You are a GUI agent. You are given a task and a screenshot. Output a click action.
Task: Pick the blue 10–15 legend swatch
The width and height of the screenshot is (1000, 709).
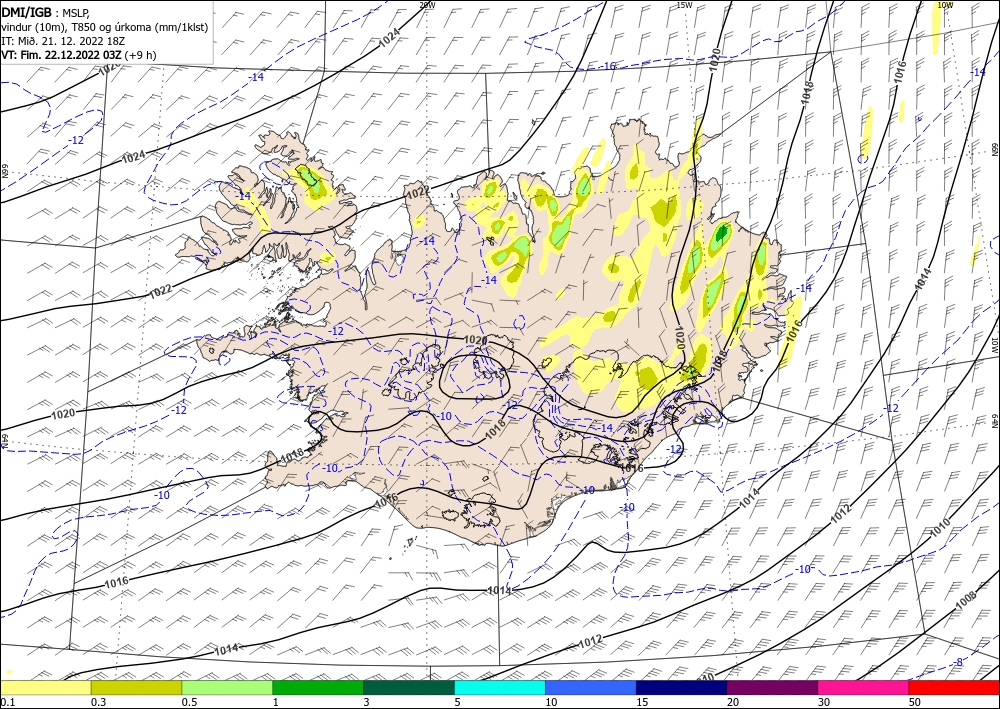tap(591, 688)
